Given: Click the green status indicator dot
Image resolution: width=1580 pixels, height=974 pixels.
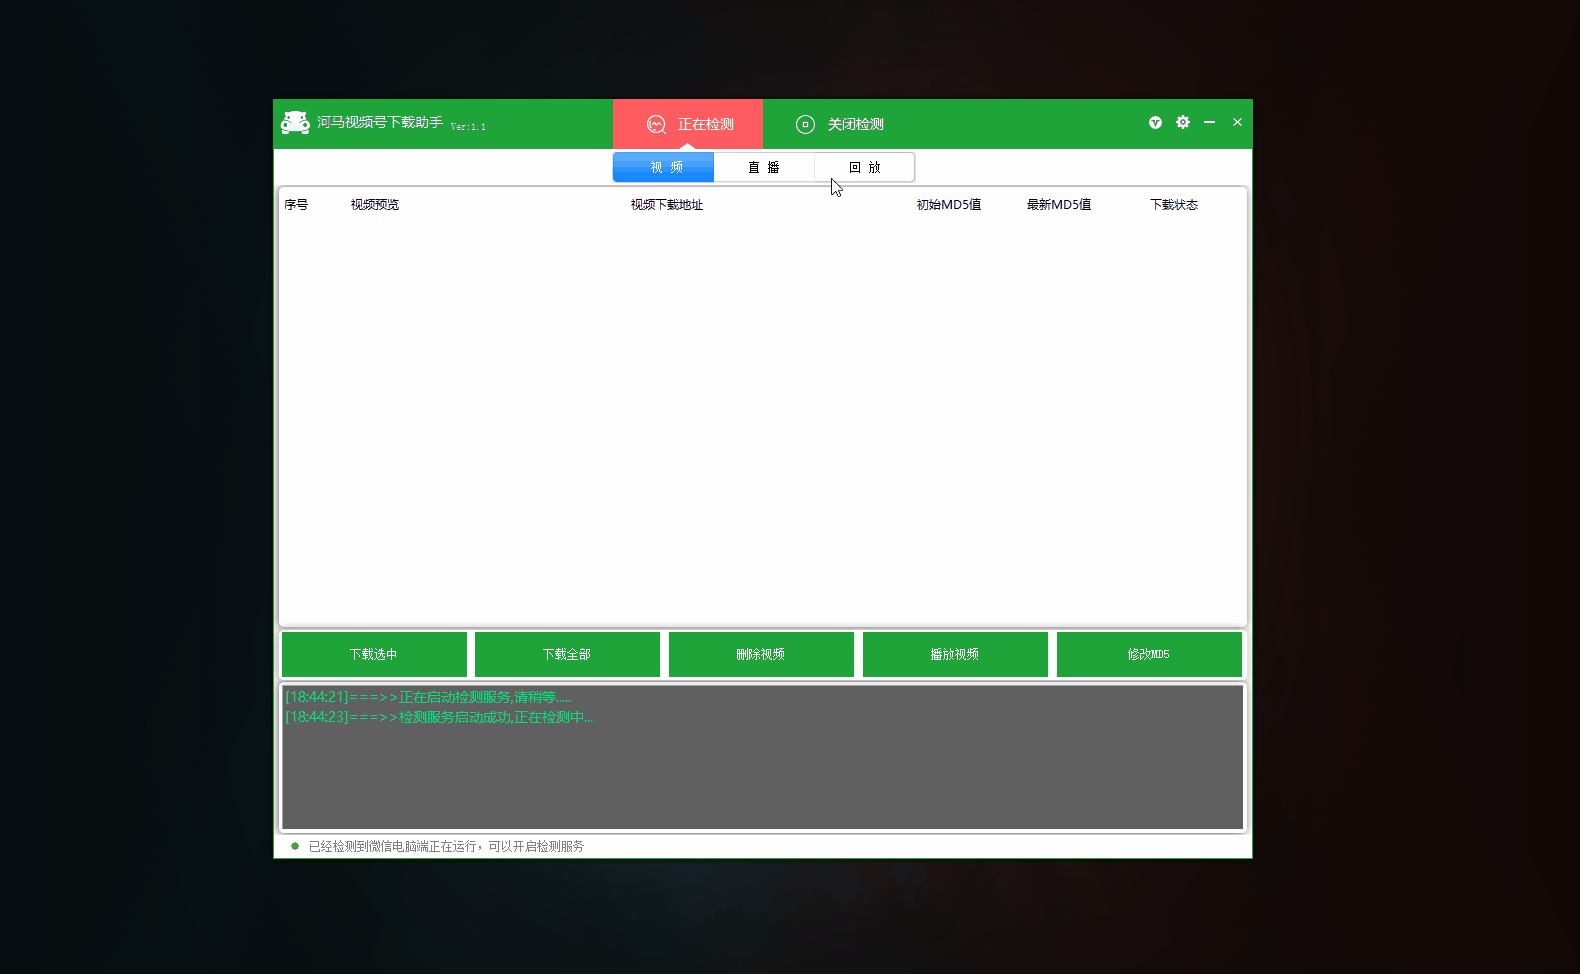Looking at the screenshot, I should click(x=295, y=846).
